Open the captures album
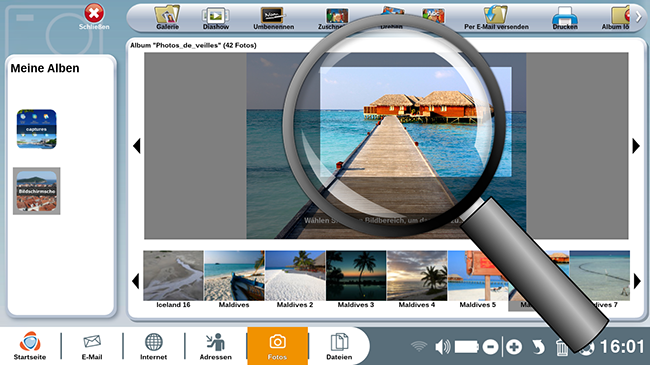The width and height of the screenshot is (650, 365). [x=36, y=129]
